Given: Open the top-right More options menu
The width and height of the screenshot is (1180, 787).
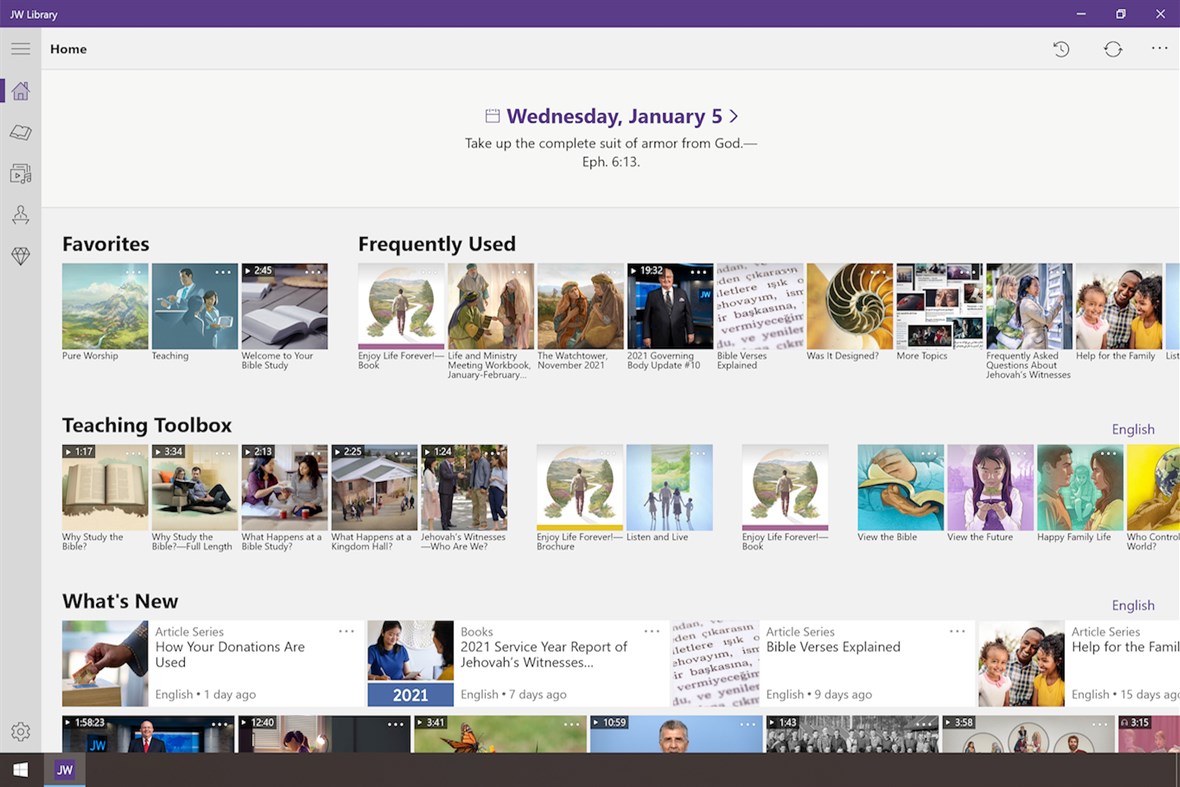Looking at the screenshot, I should pos(1159,48).
